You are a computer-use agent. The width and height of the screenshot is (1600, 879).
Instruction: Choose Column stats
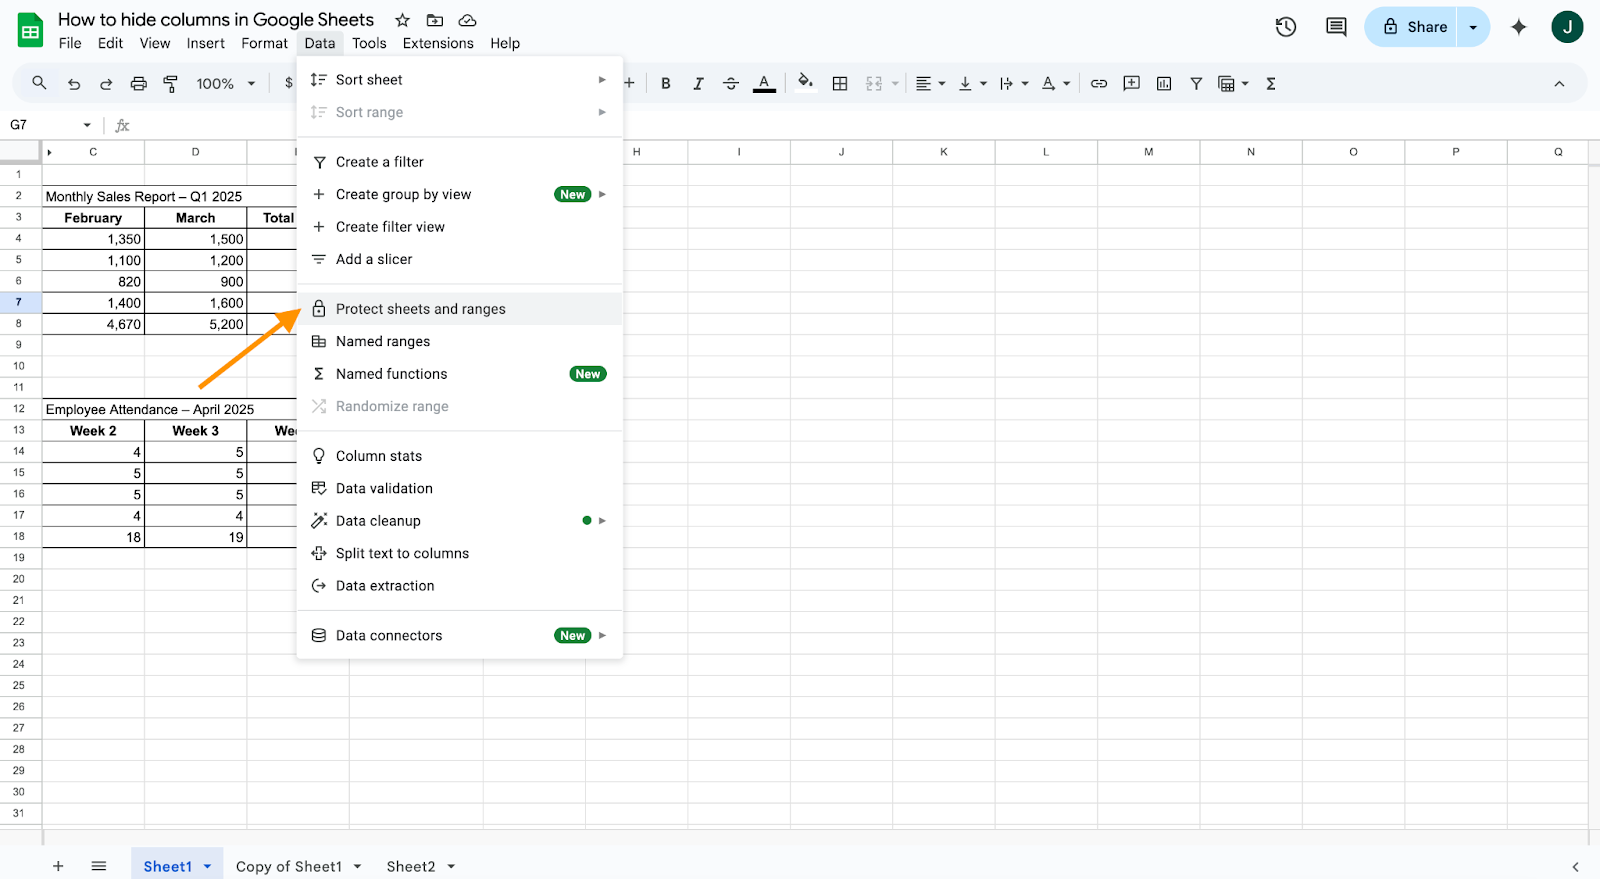(x=460, y=456)
